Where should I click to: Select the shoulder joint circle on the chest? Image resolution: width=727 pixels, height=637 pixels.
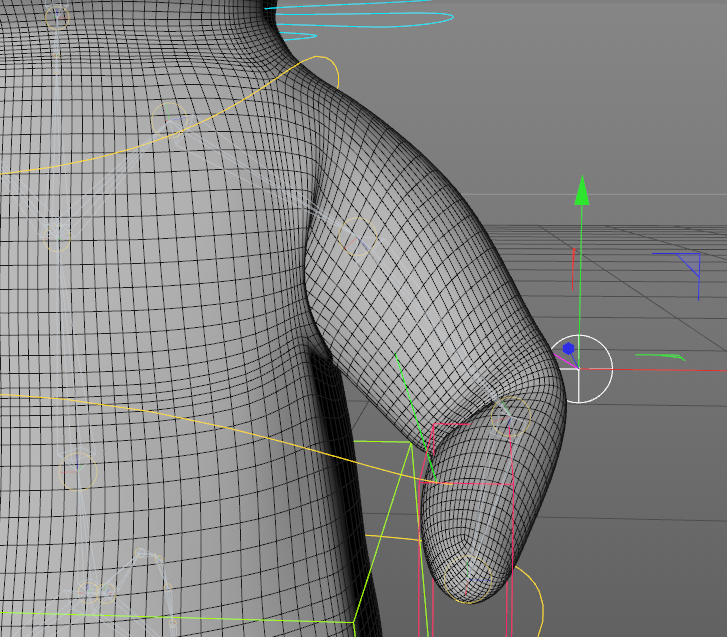click(168, 118)
